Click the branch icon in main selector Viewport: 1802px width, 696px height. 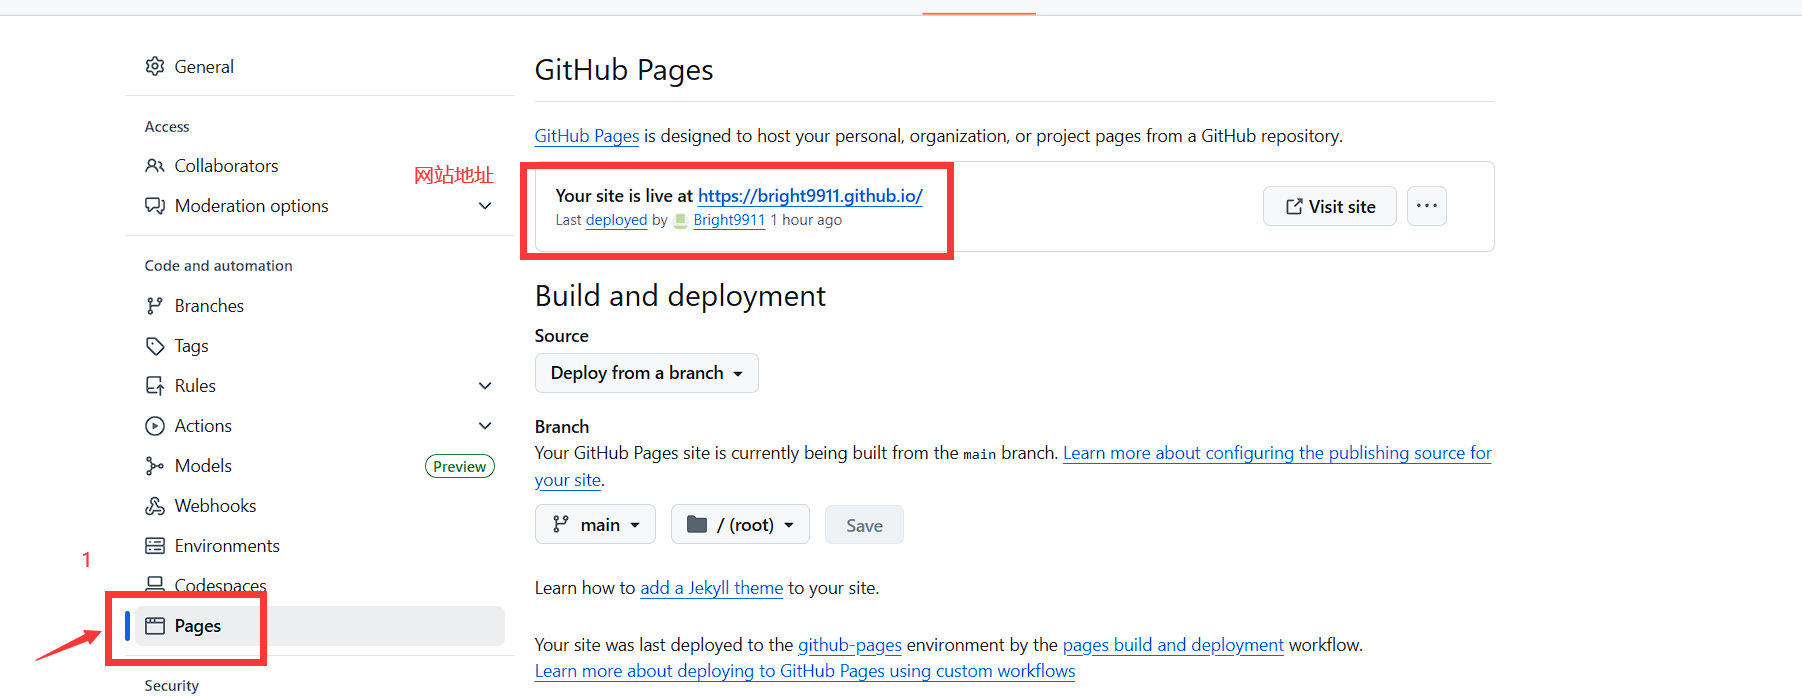pos(561,524)
